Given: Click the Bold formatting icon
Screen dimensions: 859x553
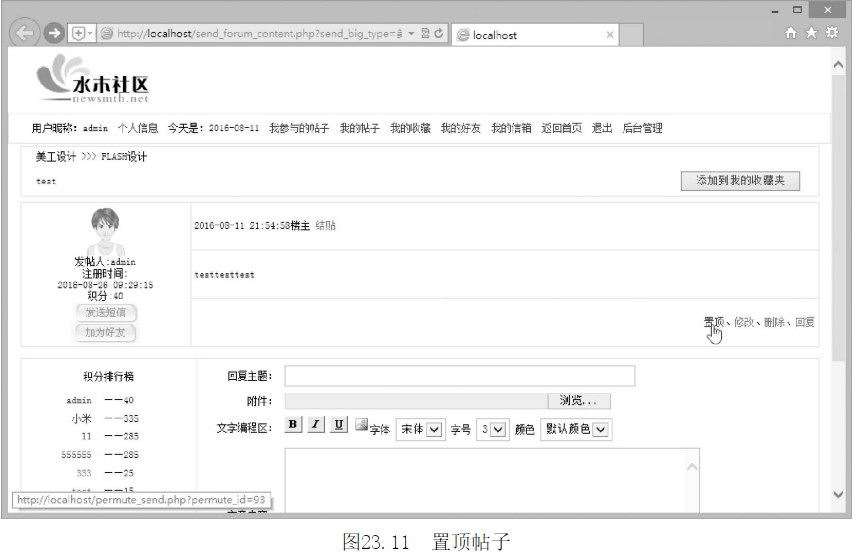Looking at the screenshot, I should coord(293,425).
